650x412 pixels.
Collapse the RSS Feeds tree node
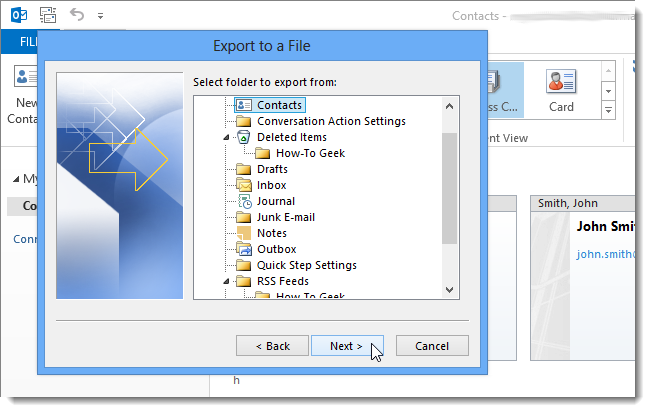point(226,281)
